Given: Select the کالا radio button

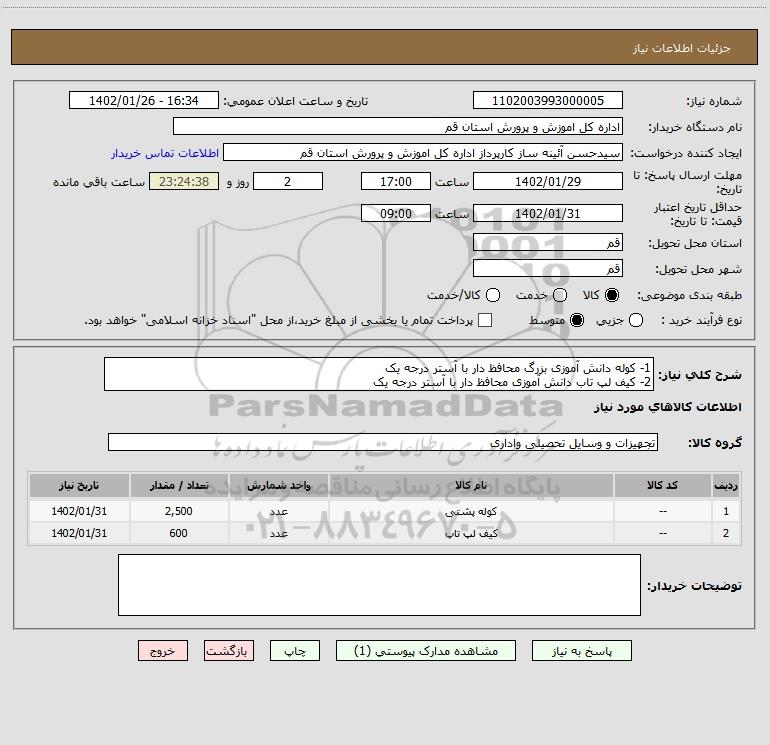Looking at the screenshot, I should click(612, 295).
